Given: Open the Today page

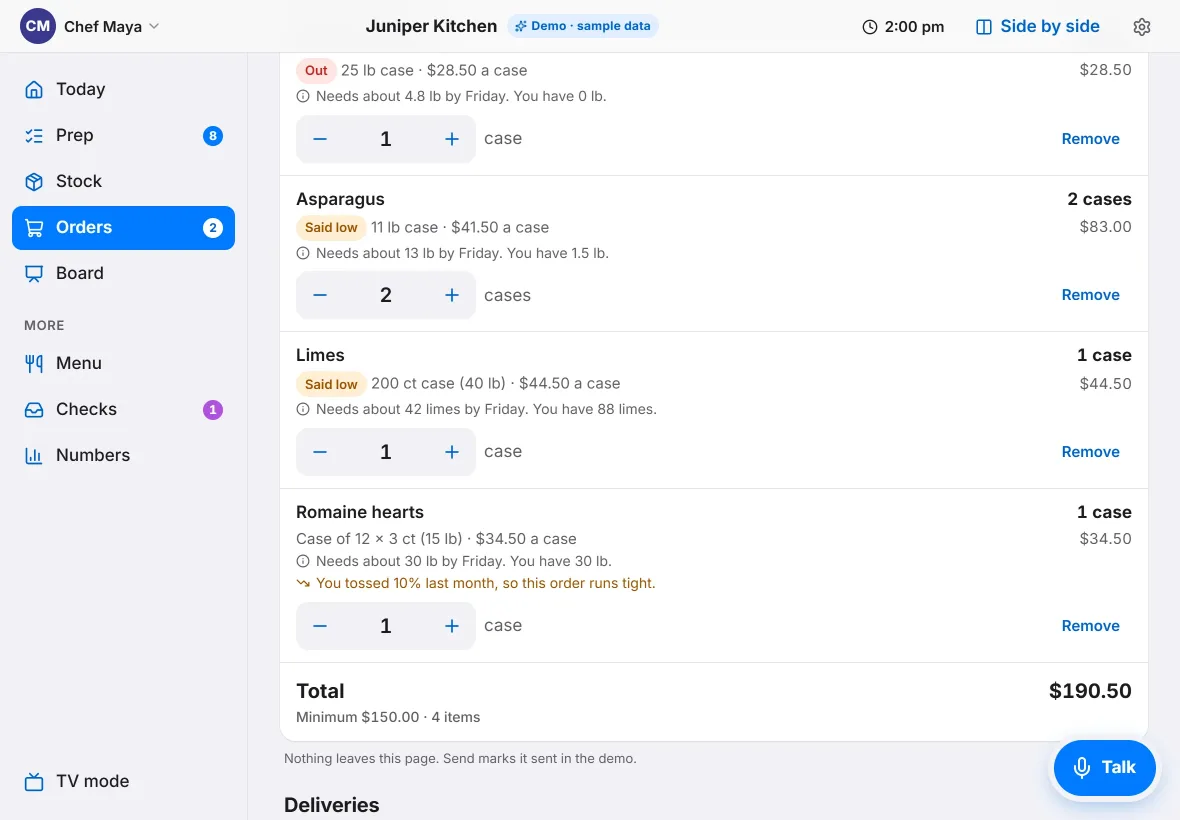Looking at the screenshot, I should [123, 90].
